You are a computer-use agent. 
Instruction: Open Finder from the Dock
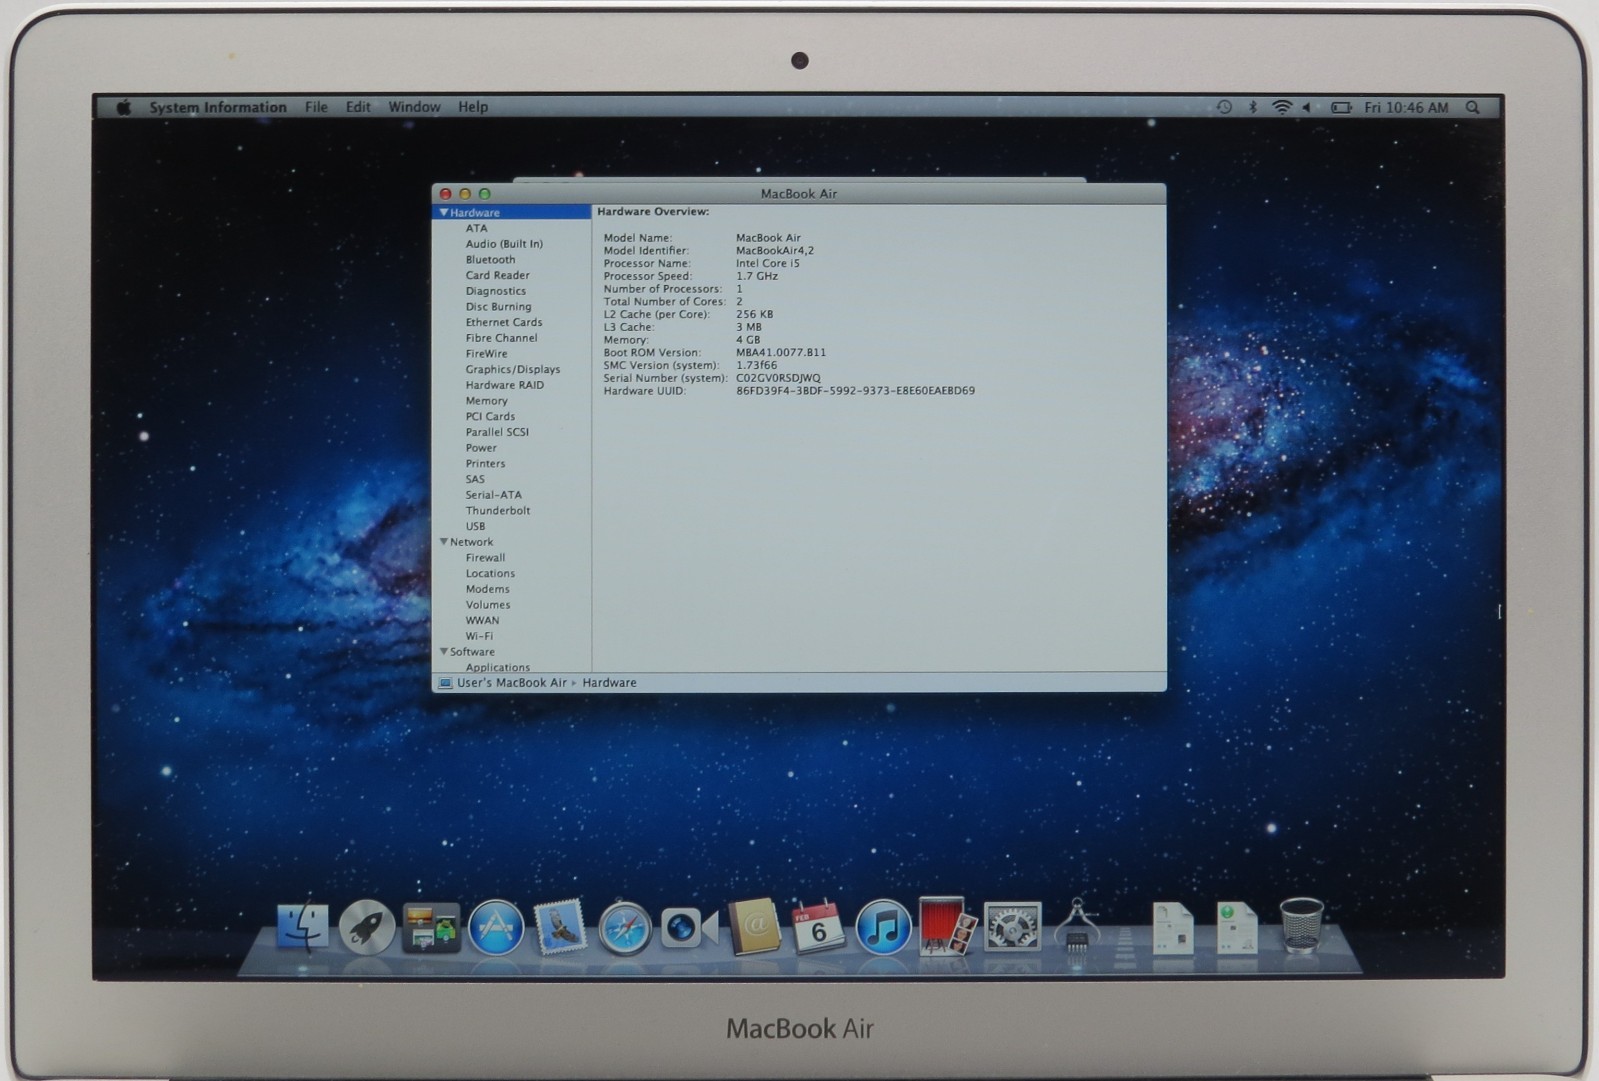[x=302, y=927]
